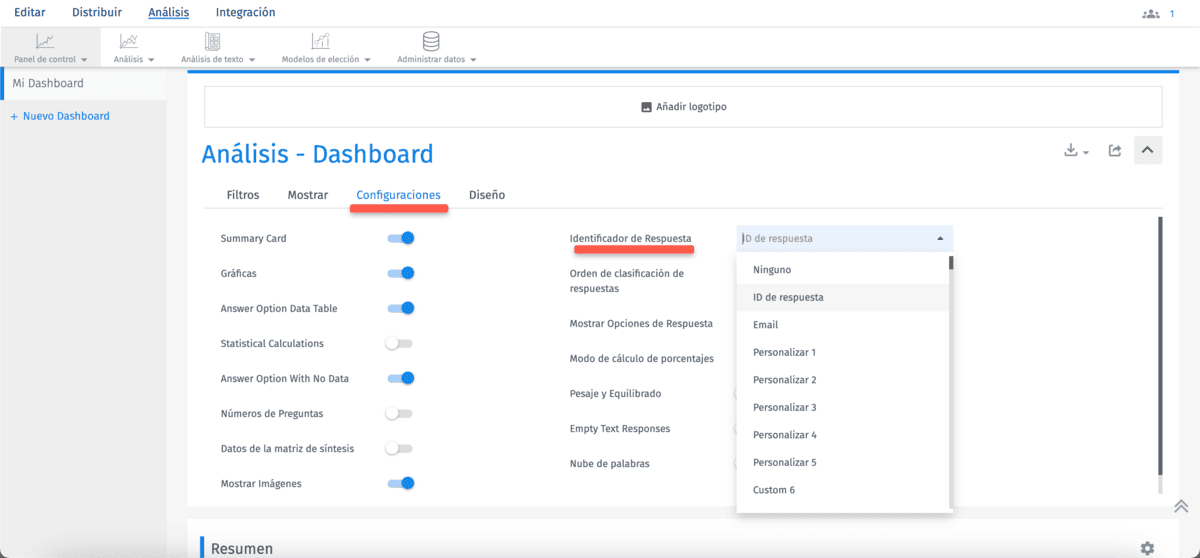The height and width of the screenshot is (558, 1200).
Task: Choose Personalizar 4 option
Action: [x=844, y=435]
